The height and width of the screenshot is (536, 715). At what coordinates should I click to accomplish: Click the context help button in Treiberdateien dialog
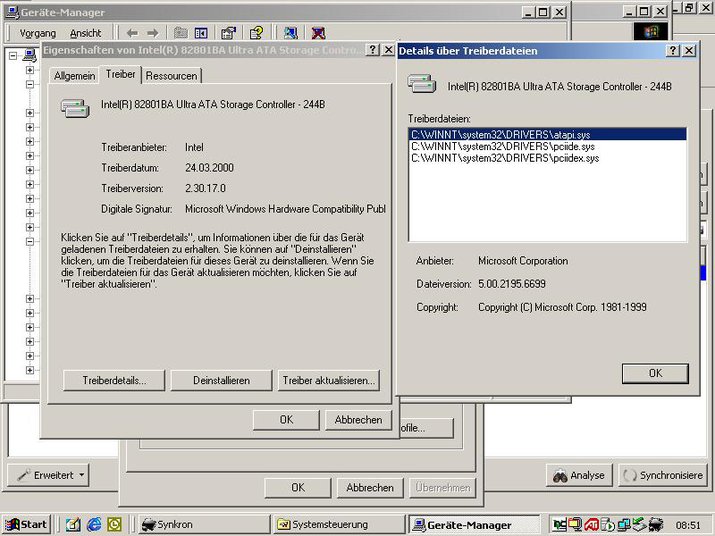click(x=673, y=51)
